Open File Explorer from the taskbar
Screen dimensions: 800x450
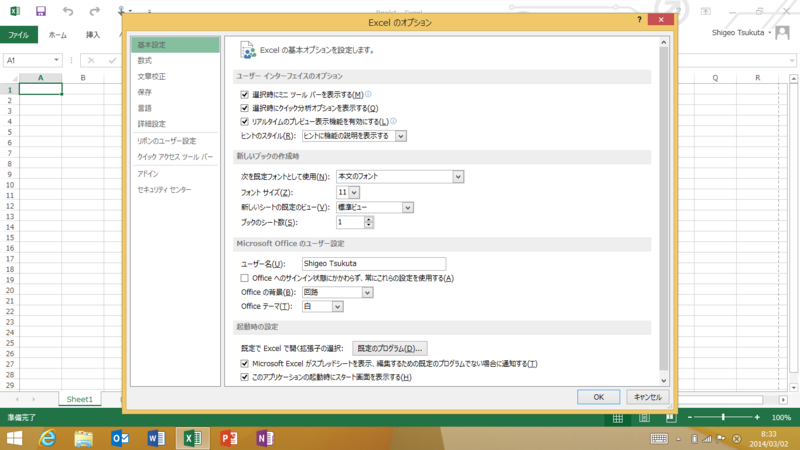(84, 438)
